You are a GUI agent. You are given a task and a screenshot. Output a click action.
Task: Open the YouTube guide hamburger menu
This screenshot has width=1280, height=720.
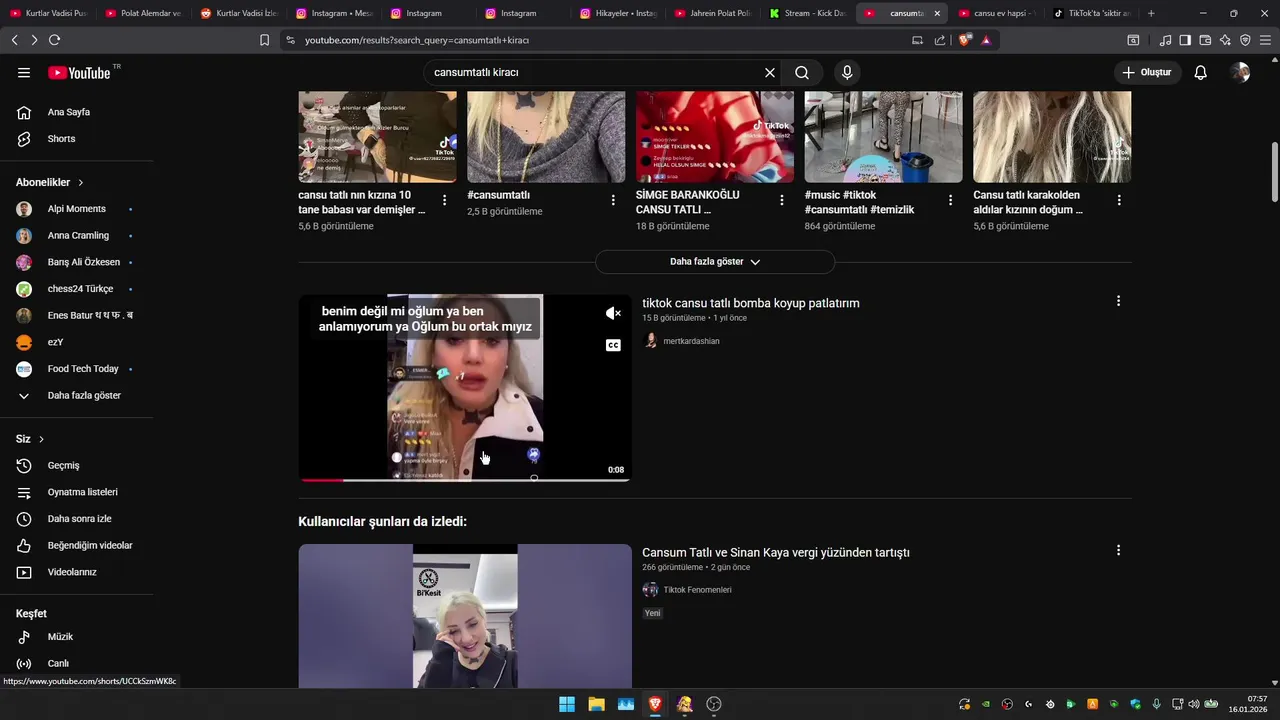click(24, 73)
